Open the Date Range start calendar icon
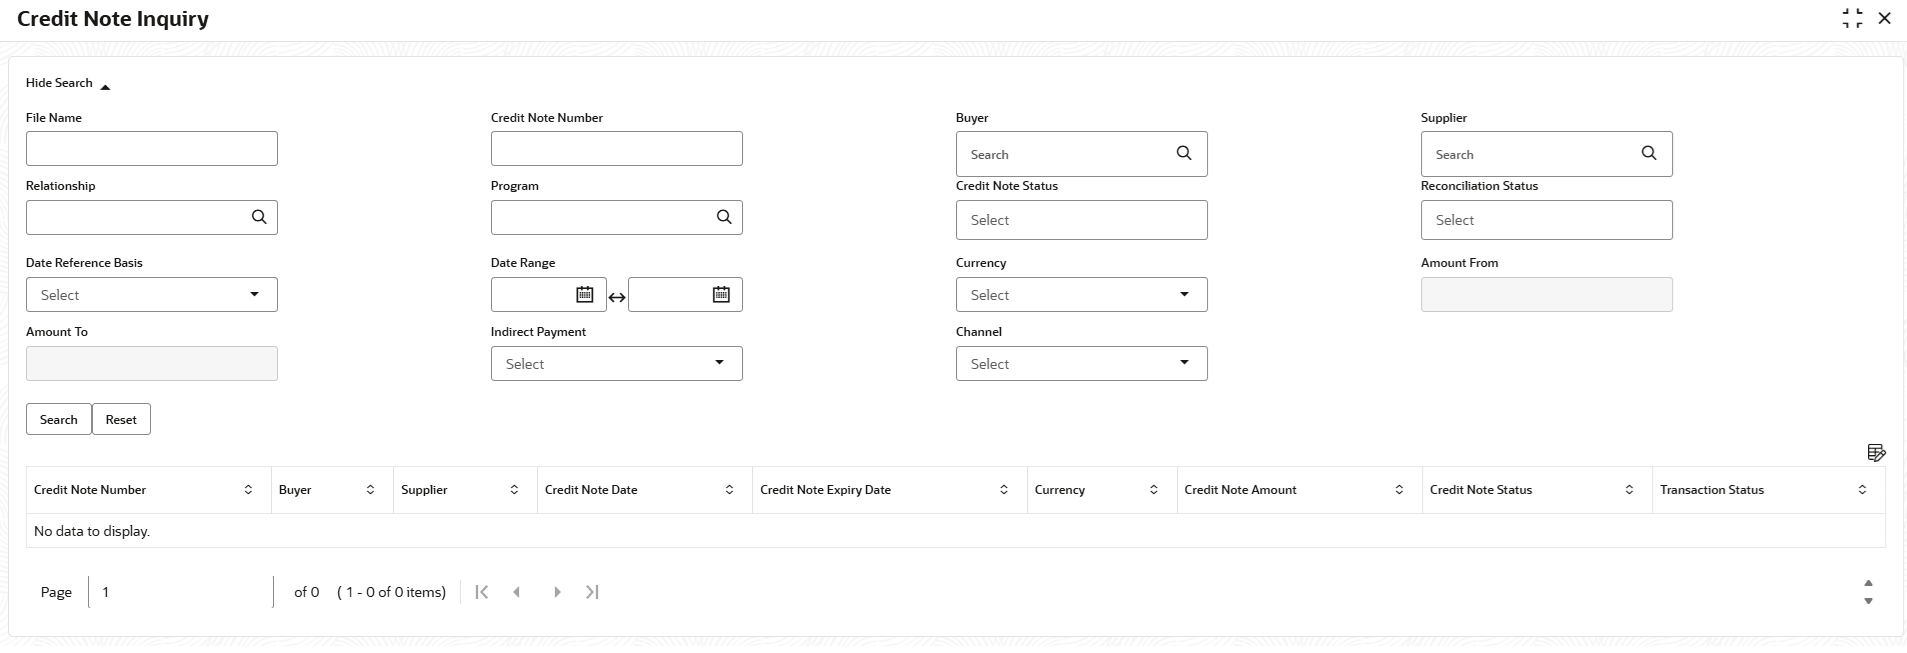The width and height of the screenshot is (1907, 653). [585, 294]
